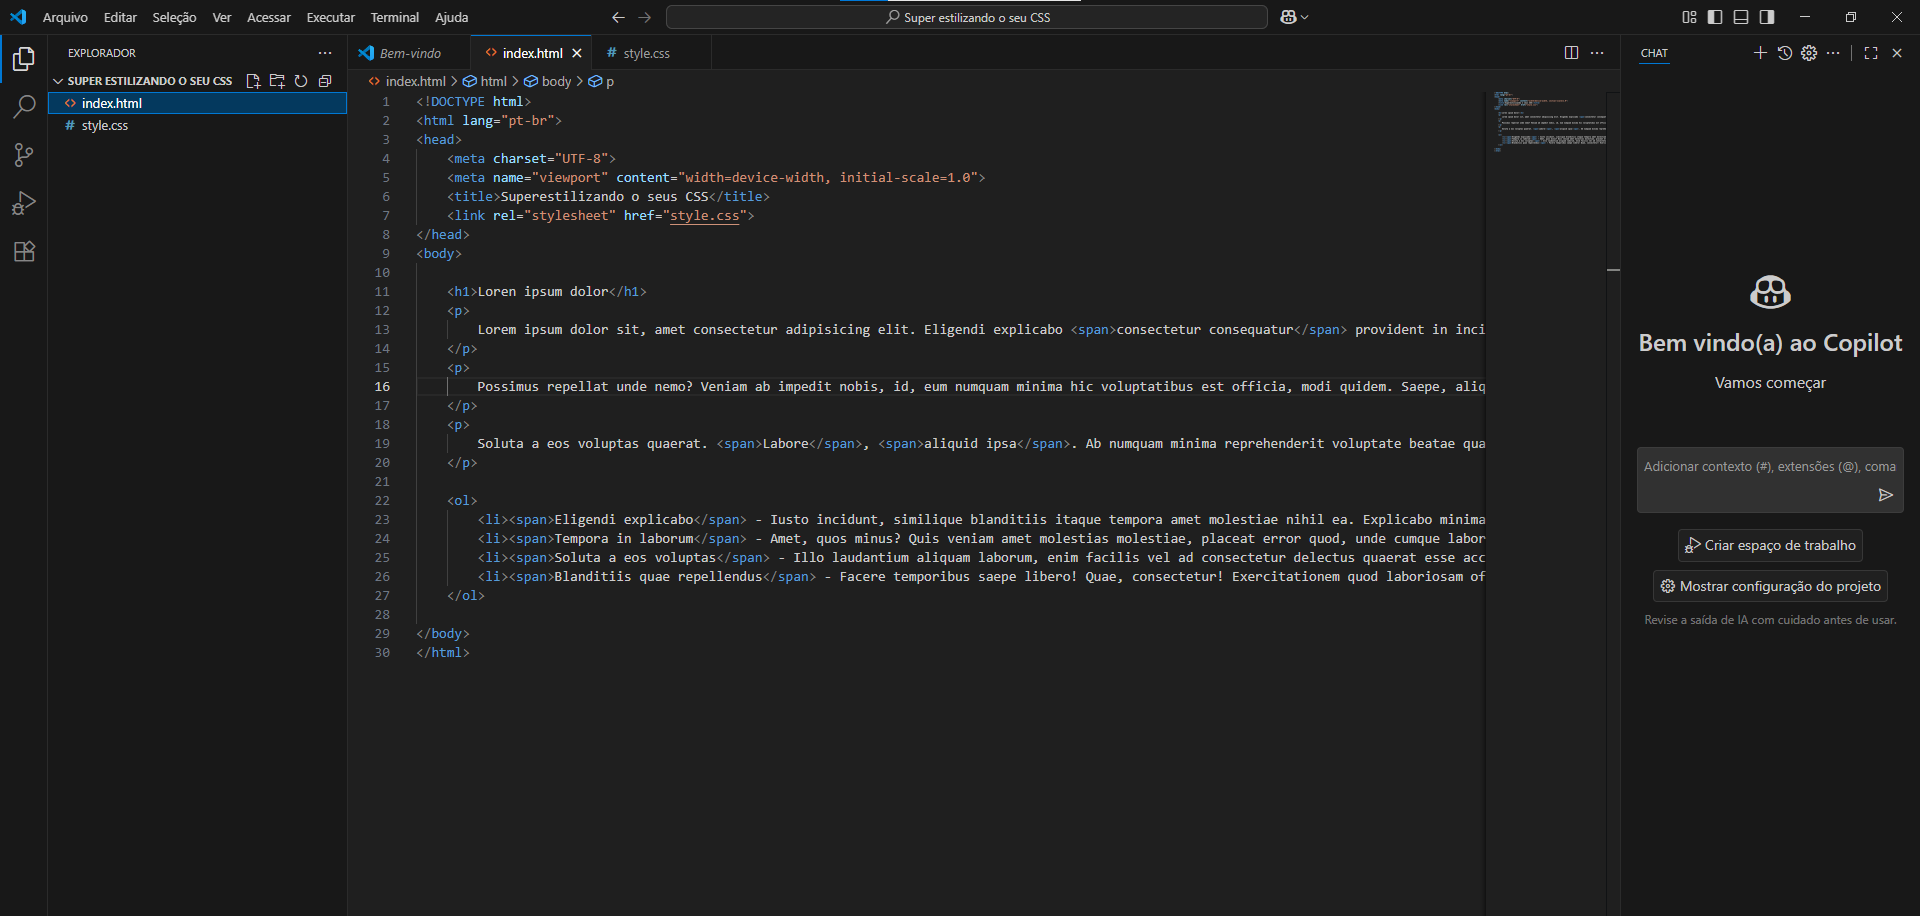
Task: Open the Arquivo menu
Action: tap(65, 17)
